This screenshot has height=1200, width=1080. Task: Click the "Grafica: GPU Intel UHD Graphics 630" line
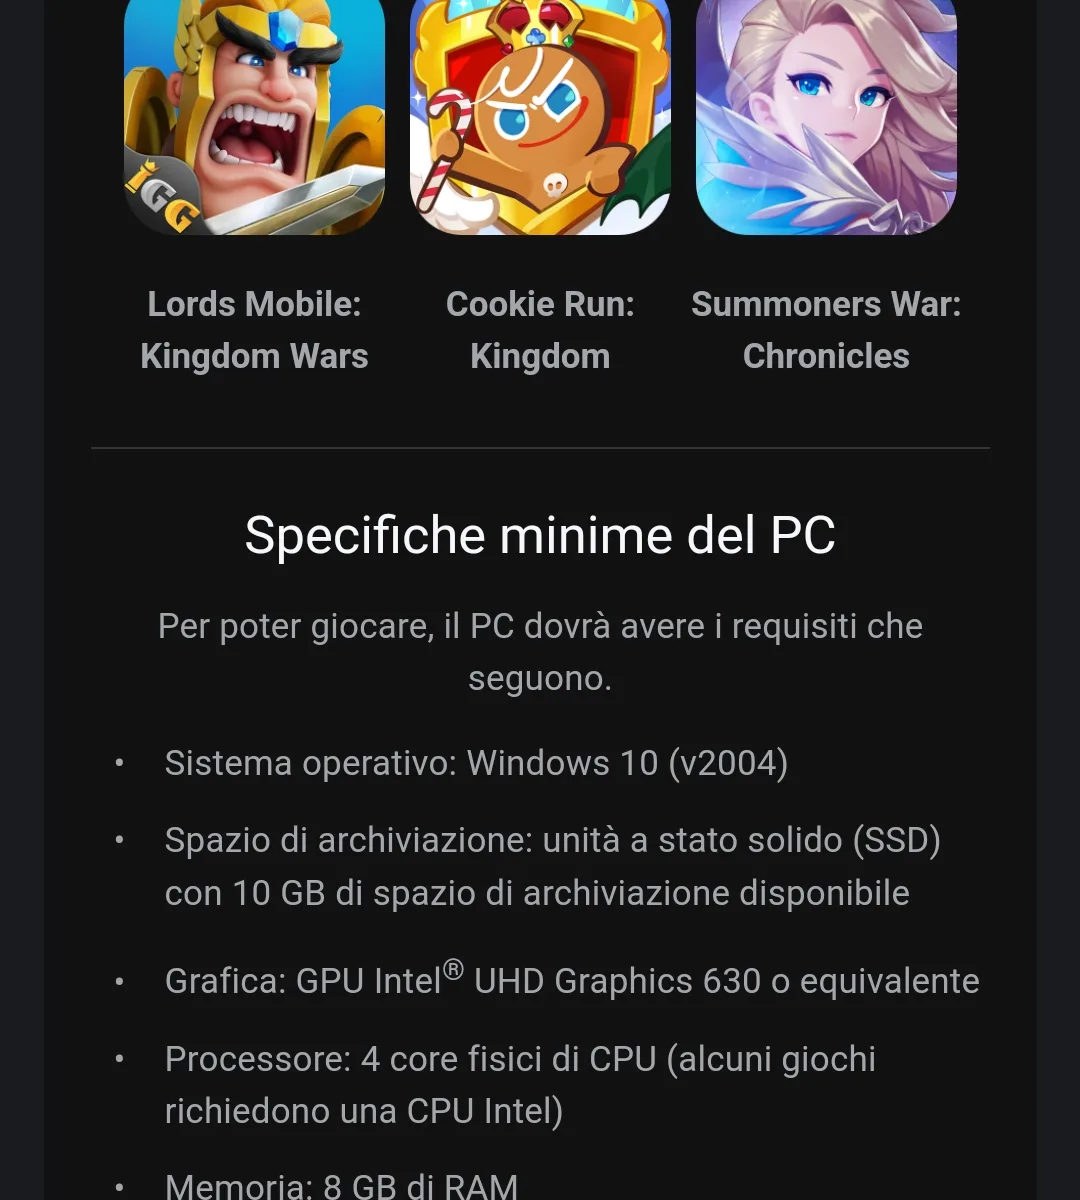(x=572, y=980)
